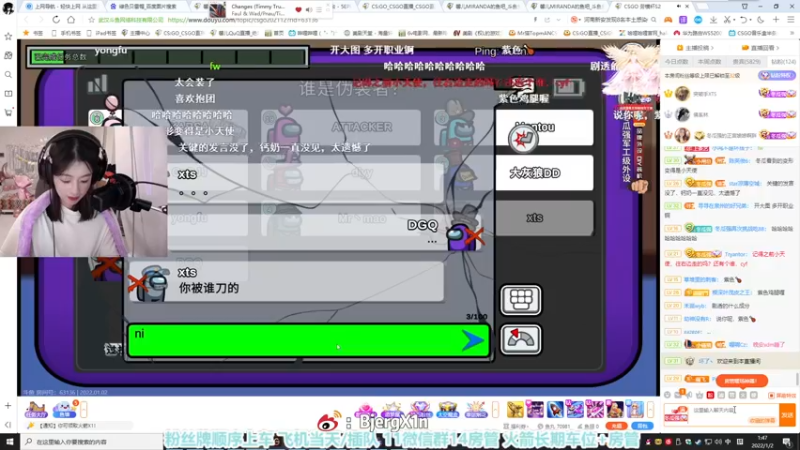Viewport: 800px width, 450px height.
Task: Click the streamer webcam overlay
Action: tap(84, 191)
